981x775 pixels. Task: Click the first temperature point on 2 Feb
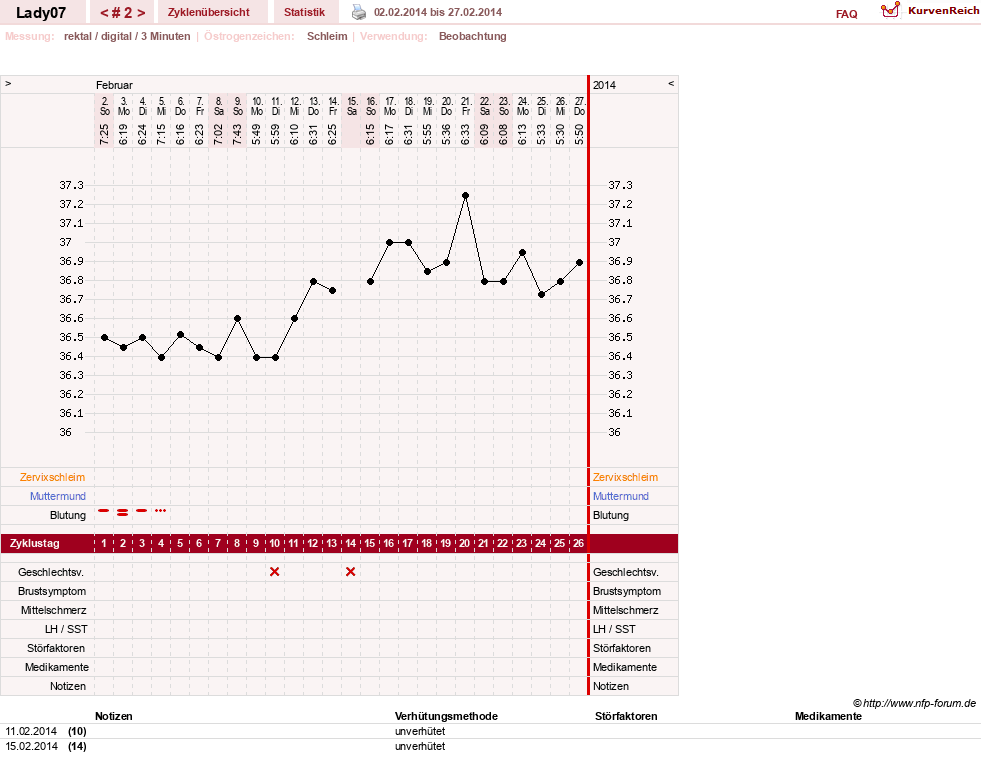pos(104,338)
